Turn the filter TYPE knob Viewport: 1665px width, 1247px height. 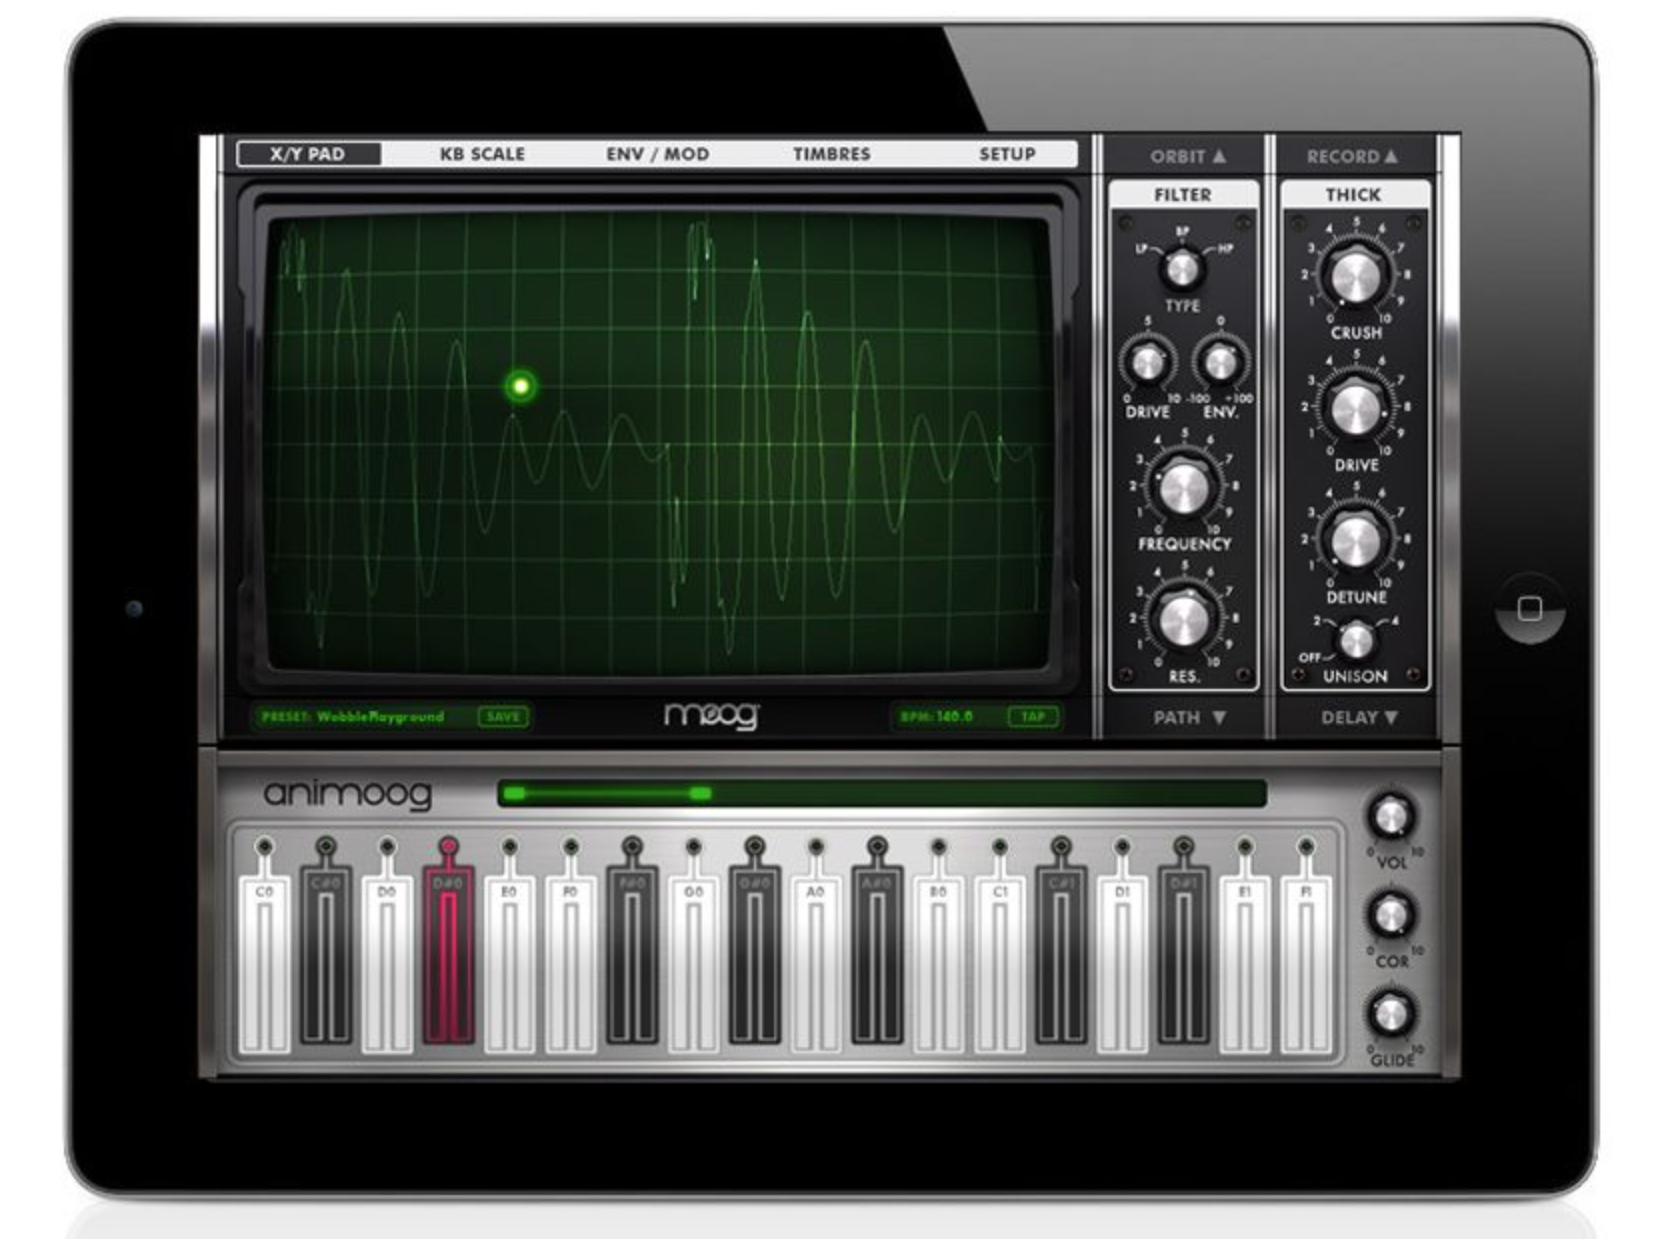[x=1181, y=268]
